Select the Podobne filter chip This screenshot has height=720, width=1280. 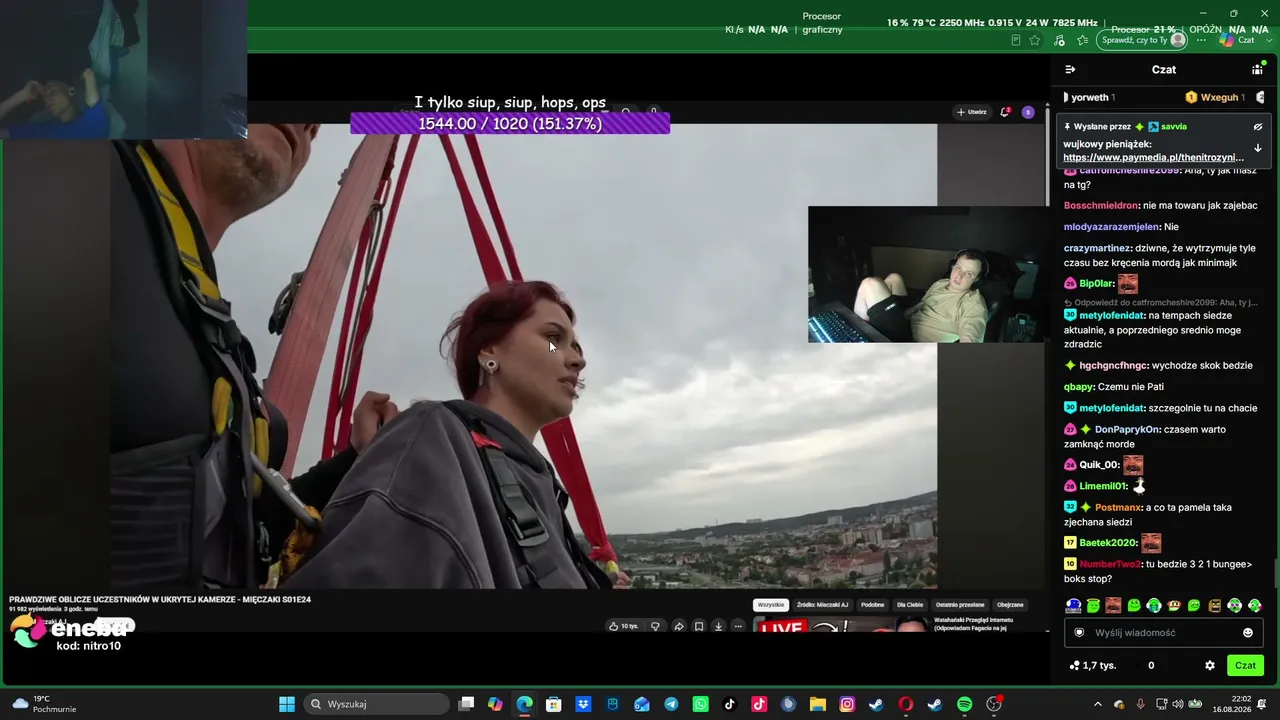(872, 605)
